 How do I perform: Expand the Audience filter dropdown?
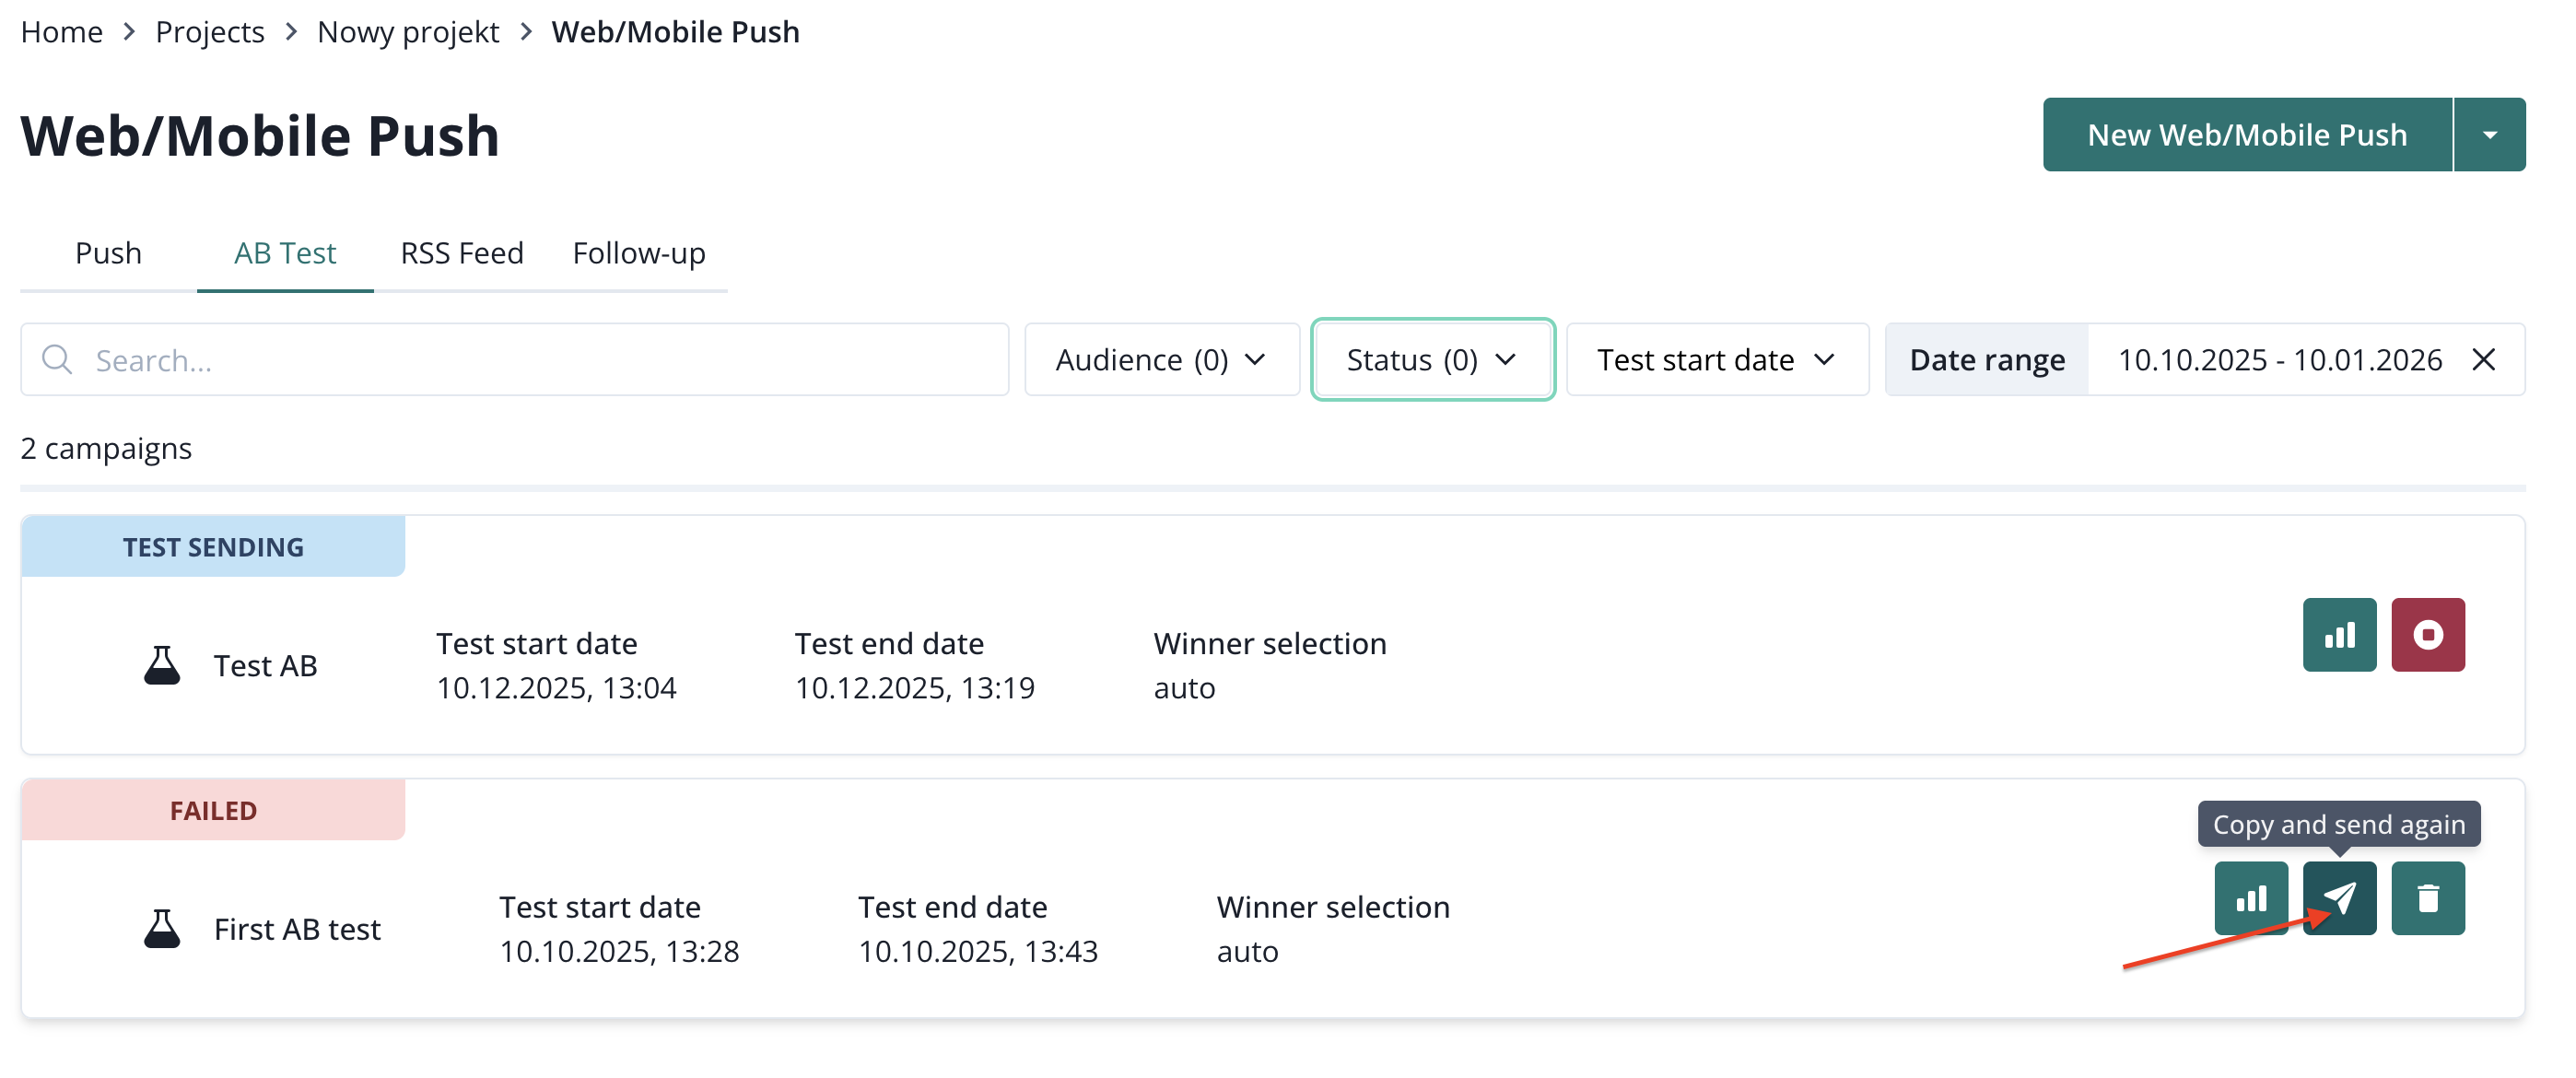coord(1161,359)
